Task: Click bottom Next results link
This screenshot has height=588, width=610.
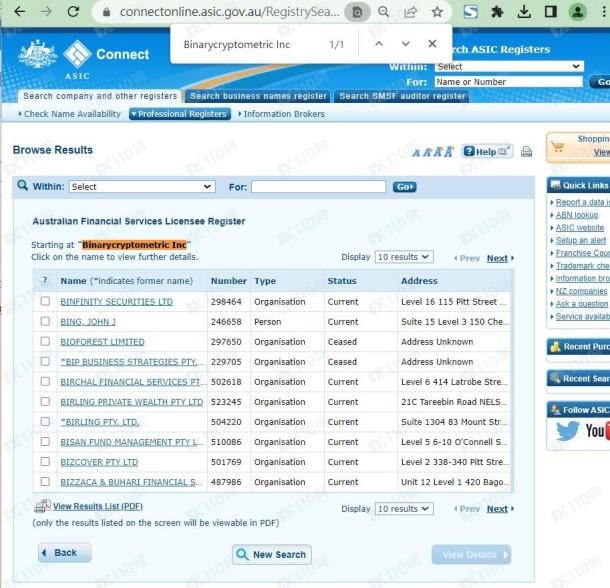Action: pyautogui.click(x=500, y=509)
